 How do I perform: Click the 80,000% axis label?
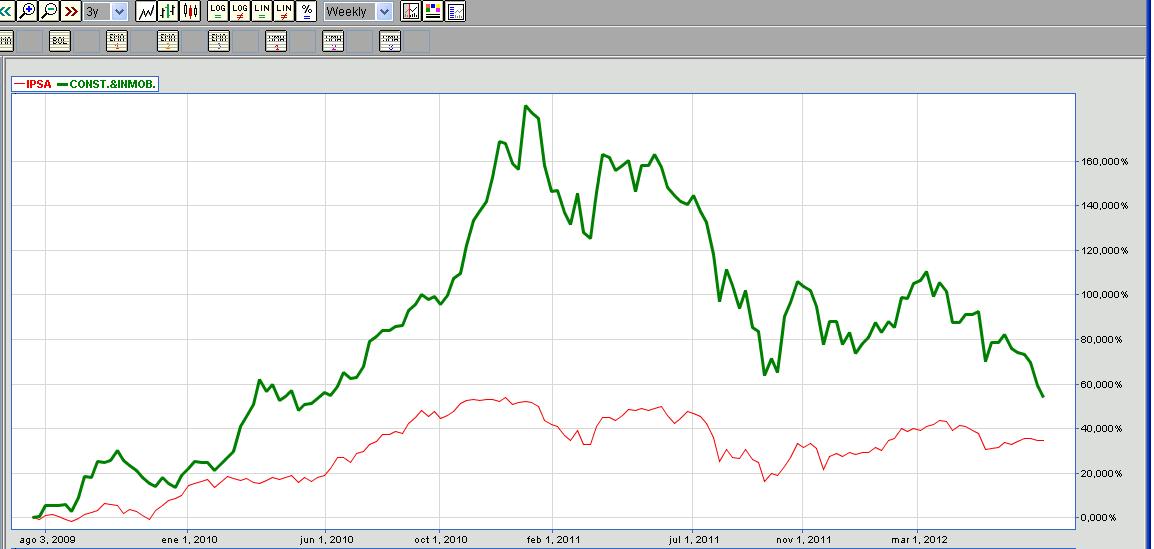pyautogui.click(x=1104, y=339)
